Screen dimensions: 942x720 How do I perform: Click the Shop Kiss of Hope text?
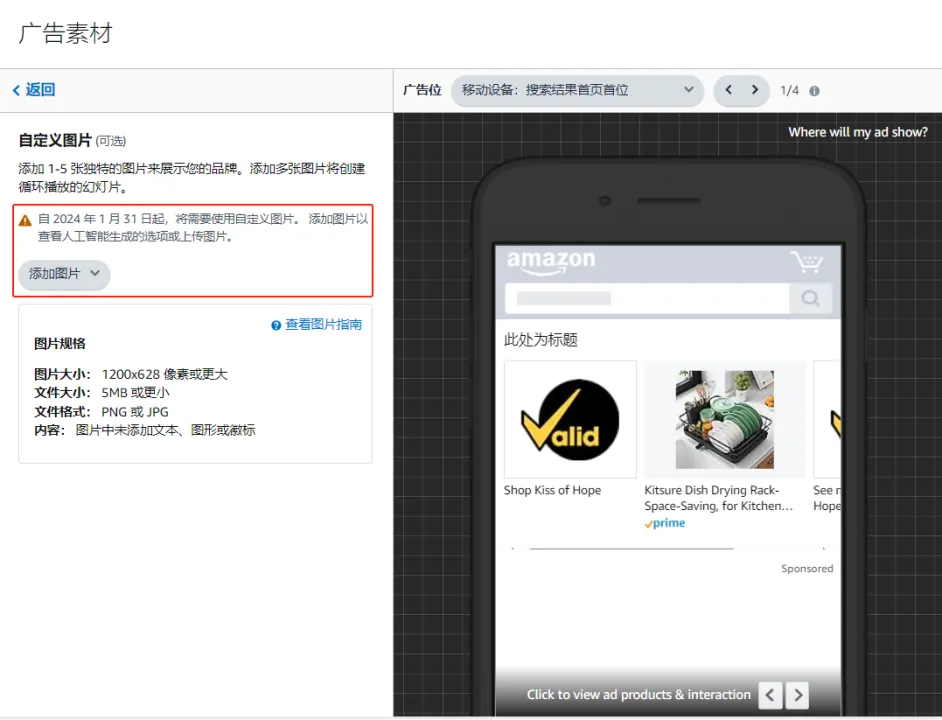(x=552, y=490)
